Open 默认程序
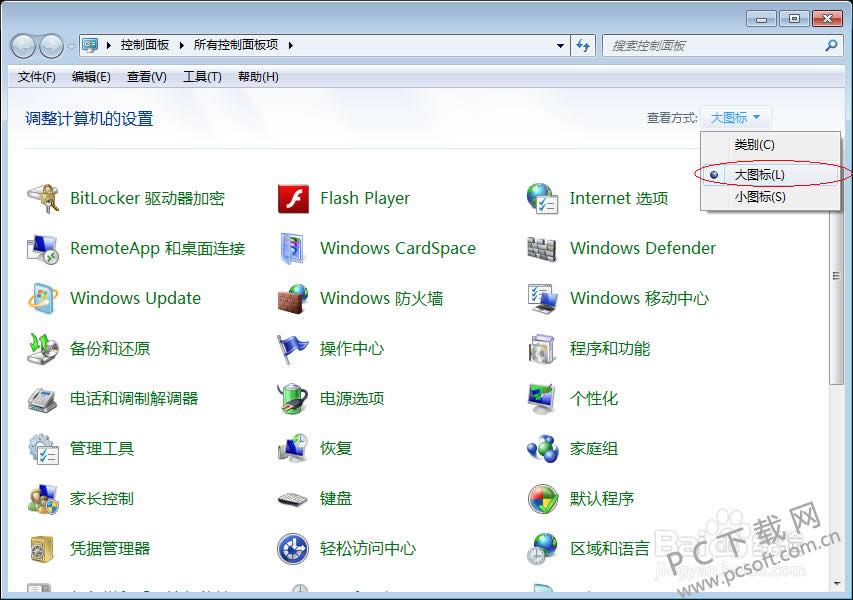 pos(603,498)
